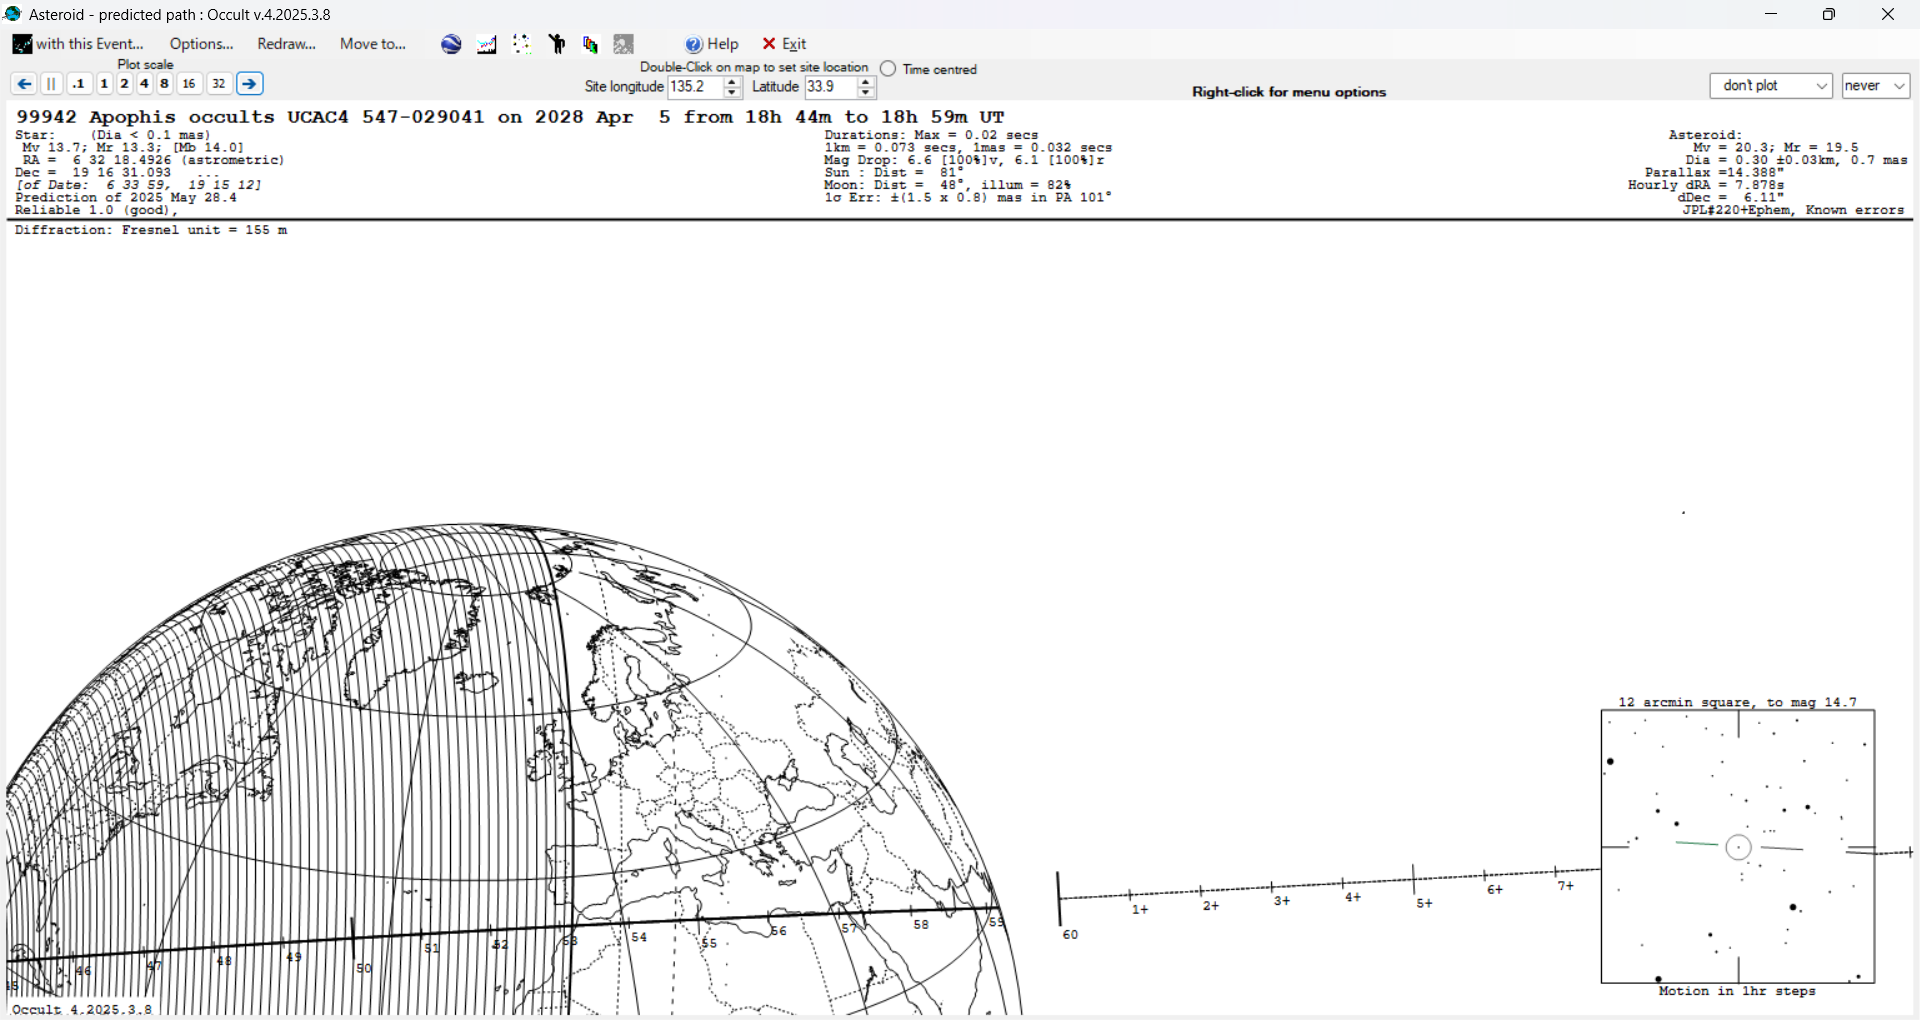The image size is (1920, 1020).
Task: Decrease Site longitude with down spinner
Action: pyautogui.click(x=732, y=93)
